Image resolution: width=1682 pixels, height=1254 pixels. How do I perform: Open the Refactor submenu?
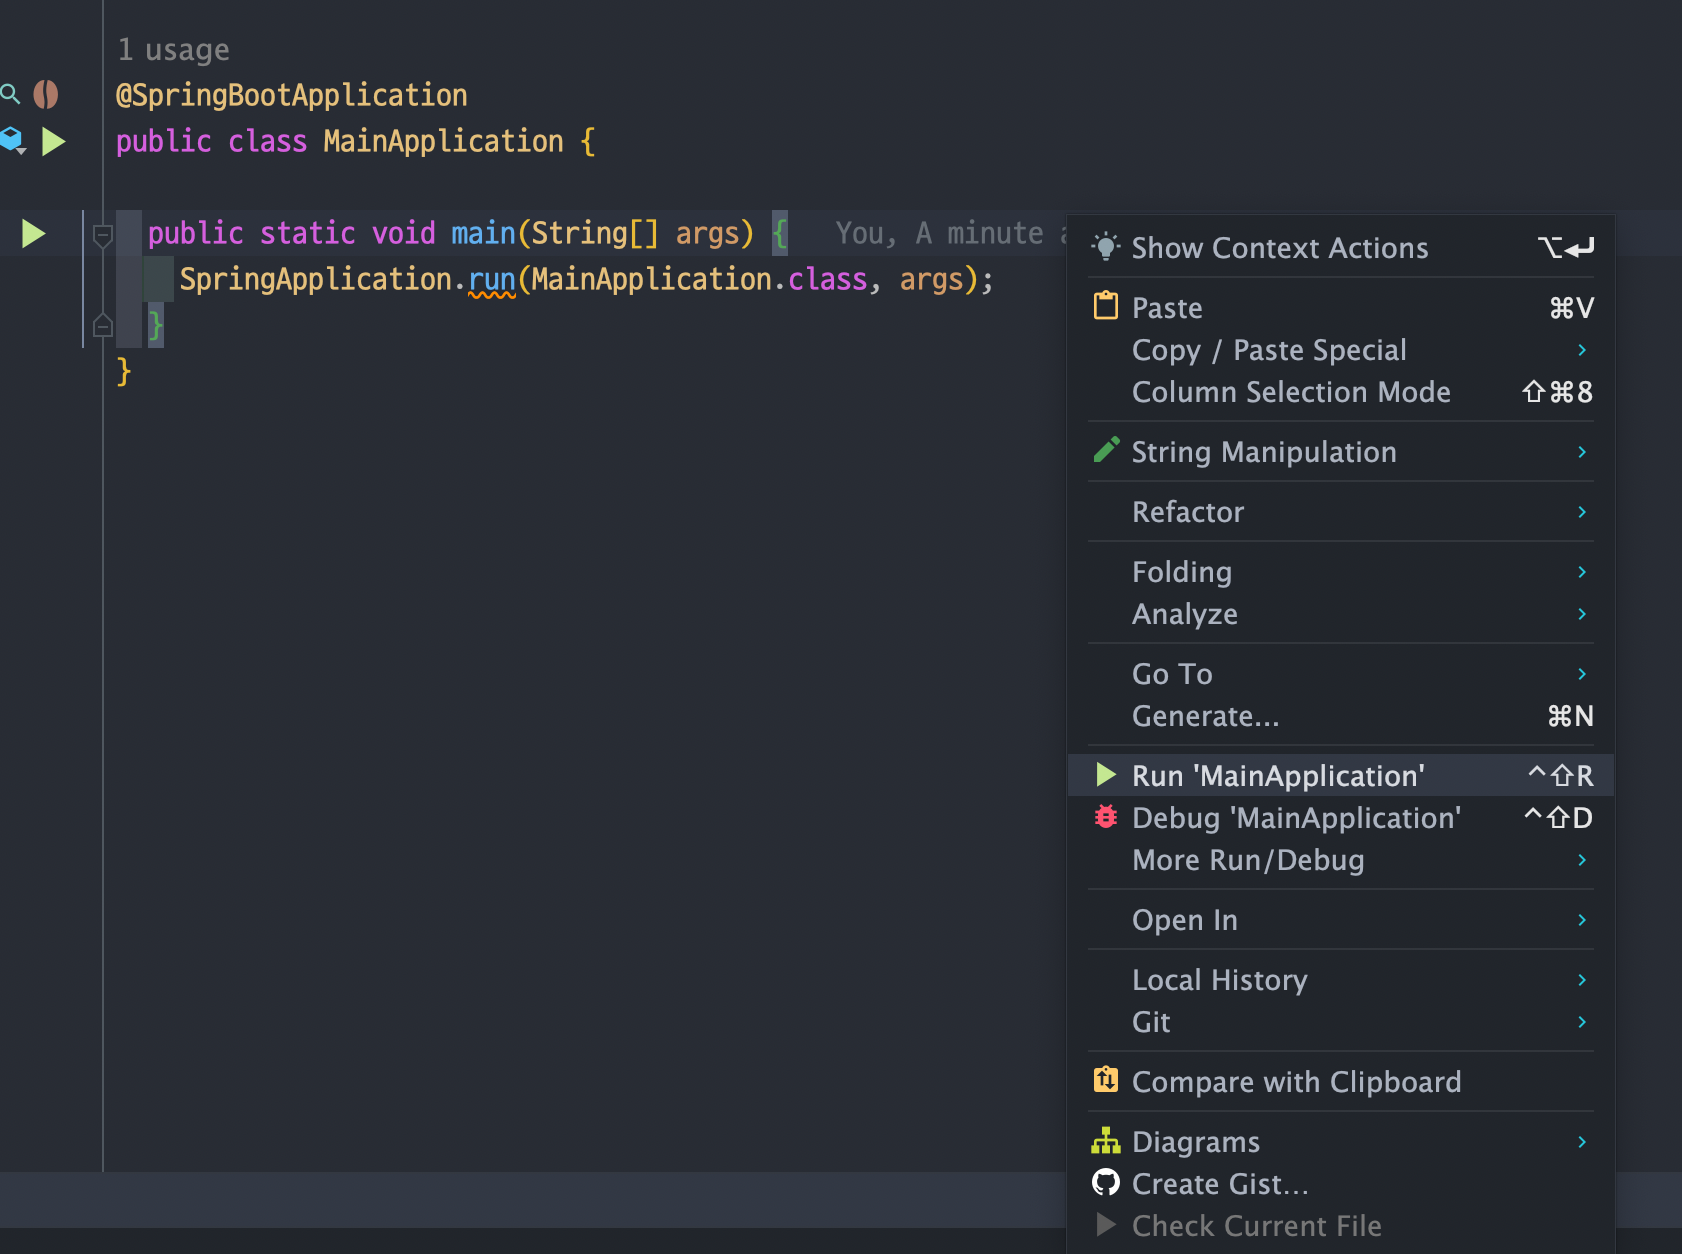tap(1341, 512)
